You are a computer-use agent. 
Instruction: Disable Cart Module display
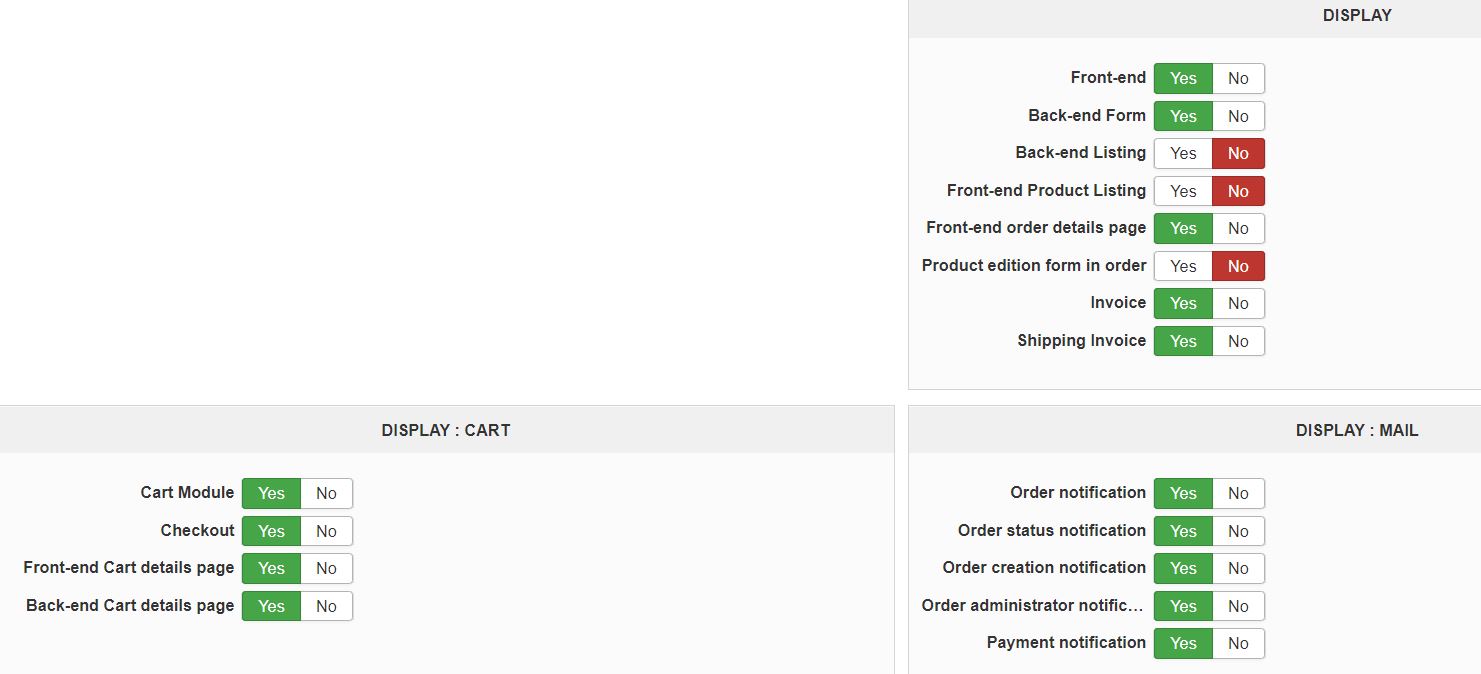[x=326, y=493]
